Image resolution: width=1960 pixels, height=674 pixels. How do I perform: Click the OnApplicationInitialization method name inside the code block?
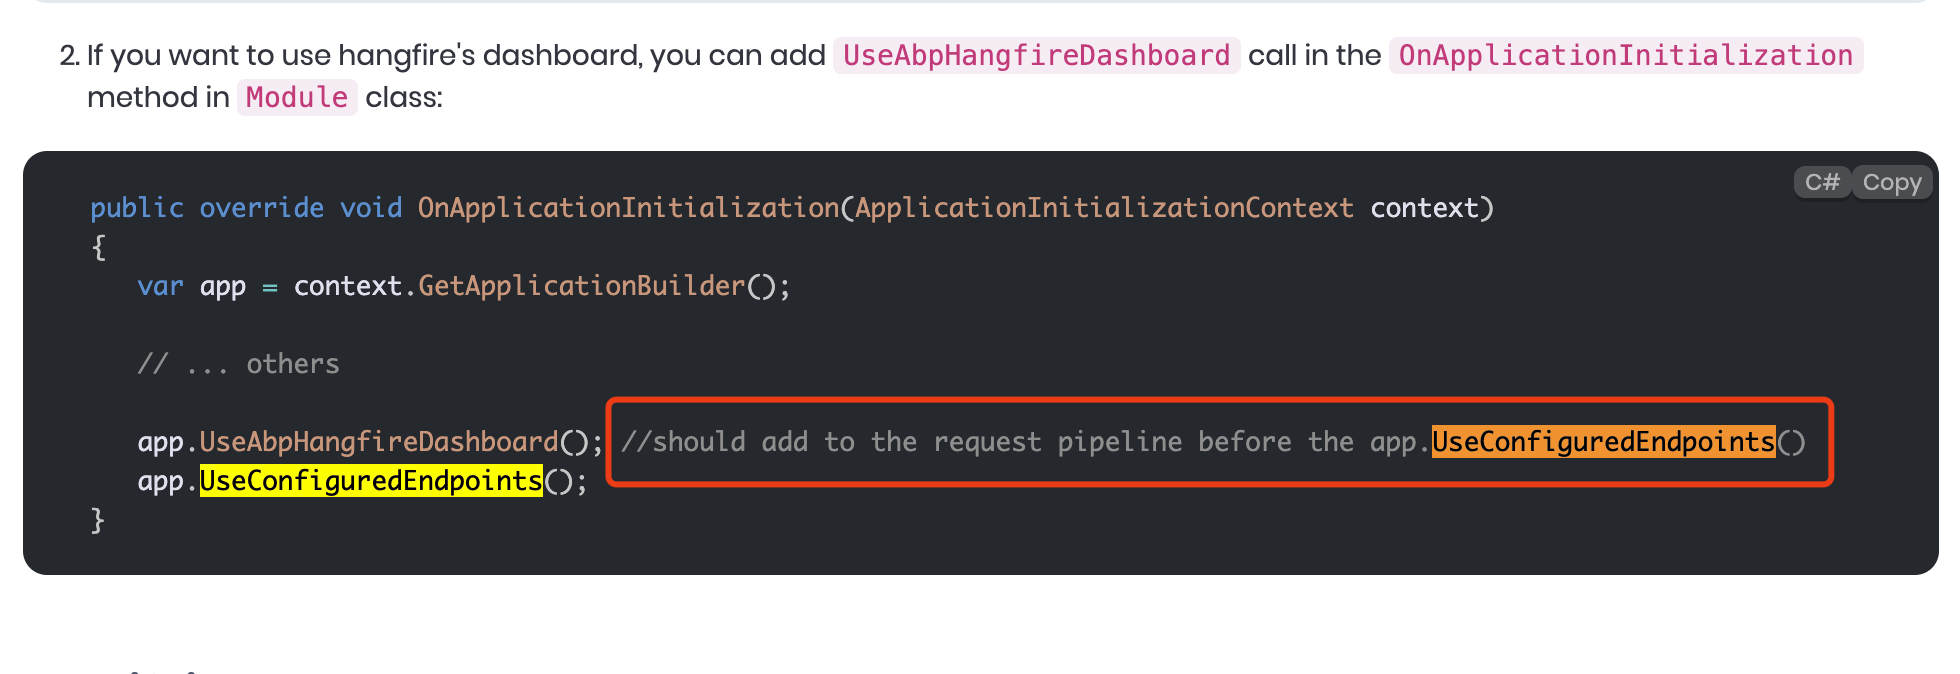628,208
